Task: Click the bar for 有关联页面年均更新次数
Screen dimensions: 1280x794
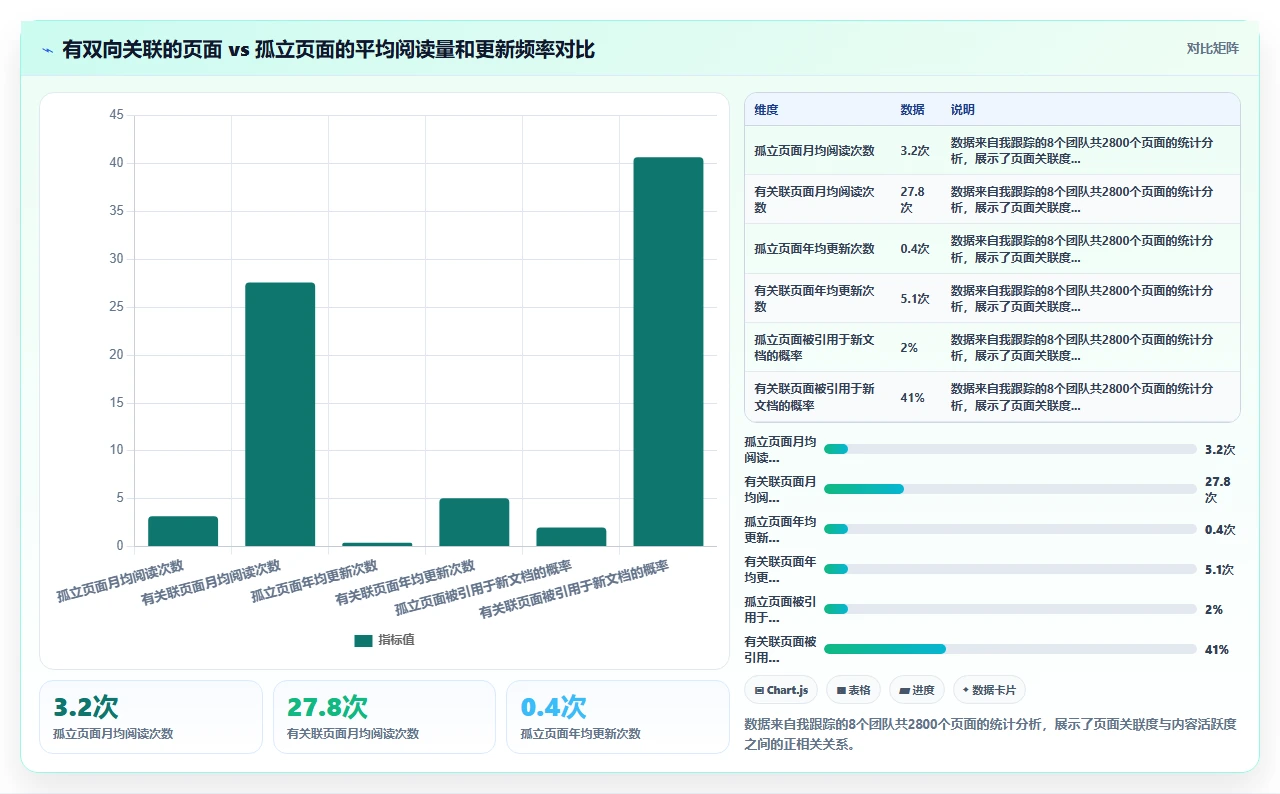Action: click(474, 522)
